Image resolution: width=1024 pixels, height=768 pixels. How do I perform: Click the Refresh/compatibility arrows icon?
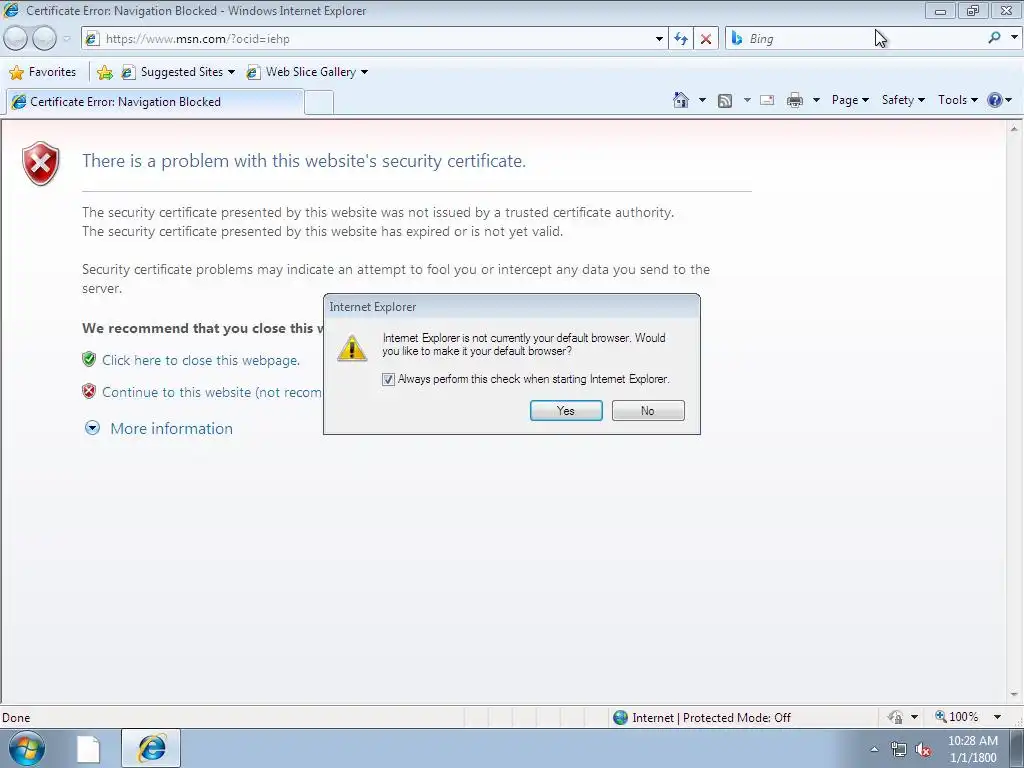[x=681, y=39]
